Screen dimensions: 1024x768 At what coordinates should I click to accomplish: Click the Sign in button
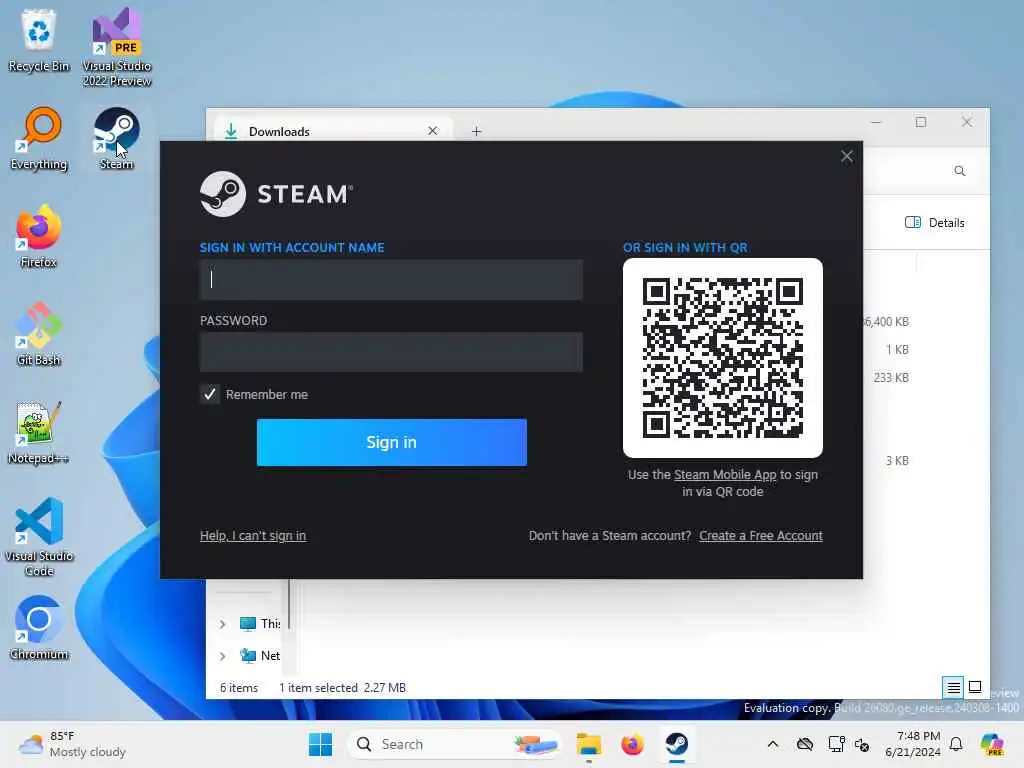[392, 442]
